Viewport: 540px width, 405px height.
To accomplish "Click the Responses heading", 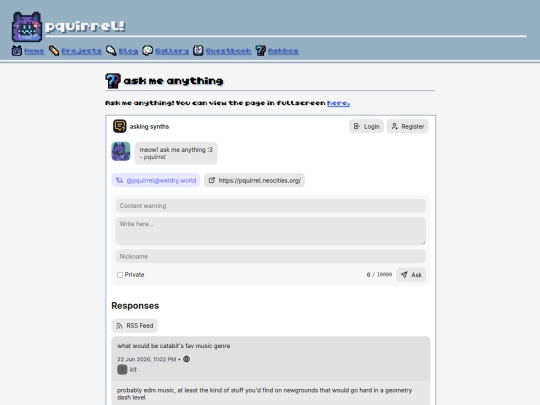I will coord(135,306).
